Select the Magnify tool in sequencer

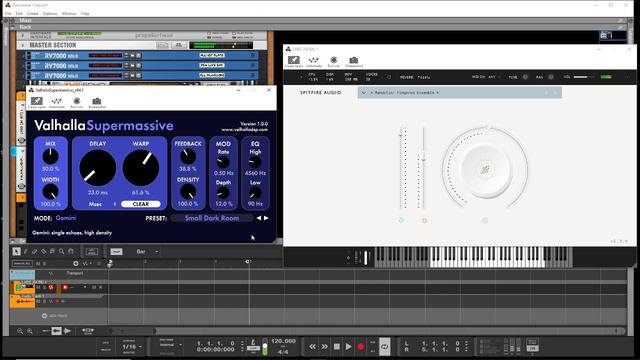point(61,251)
